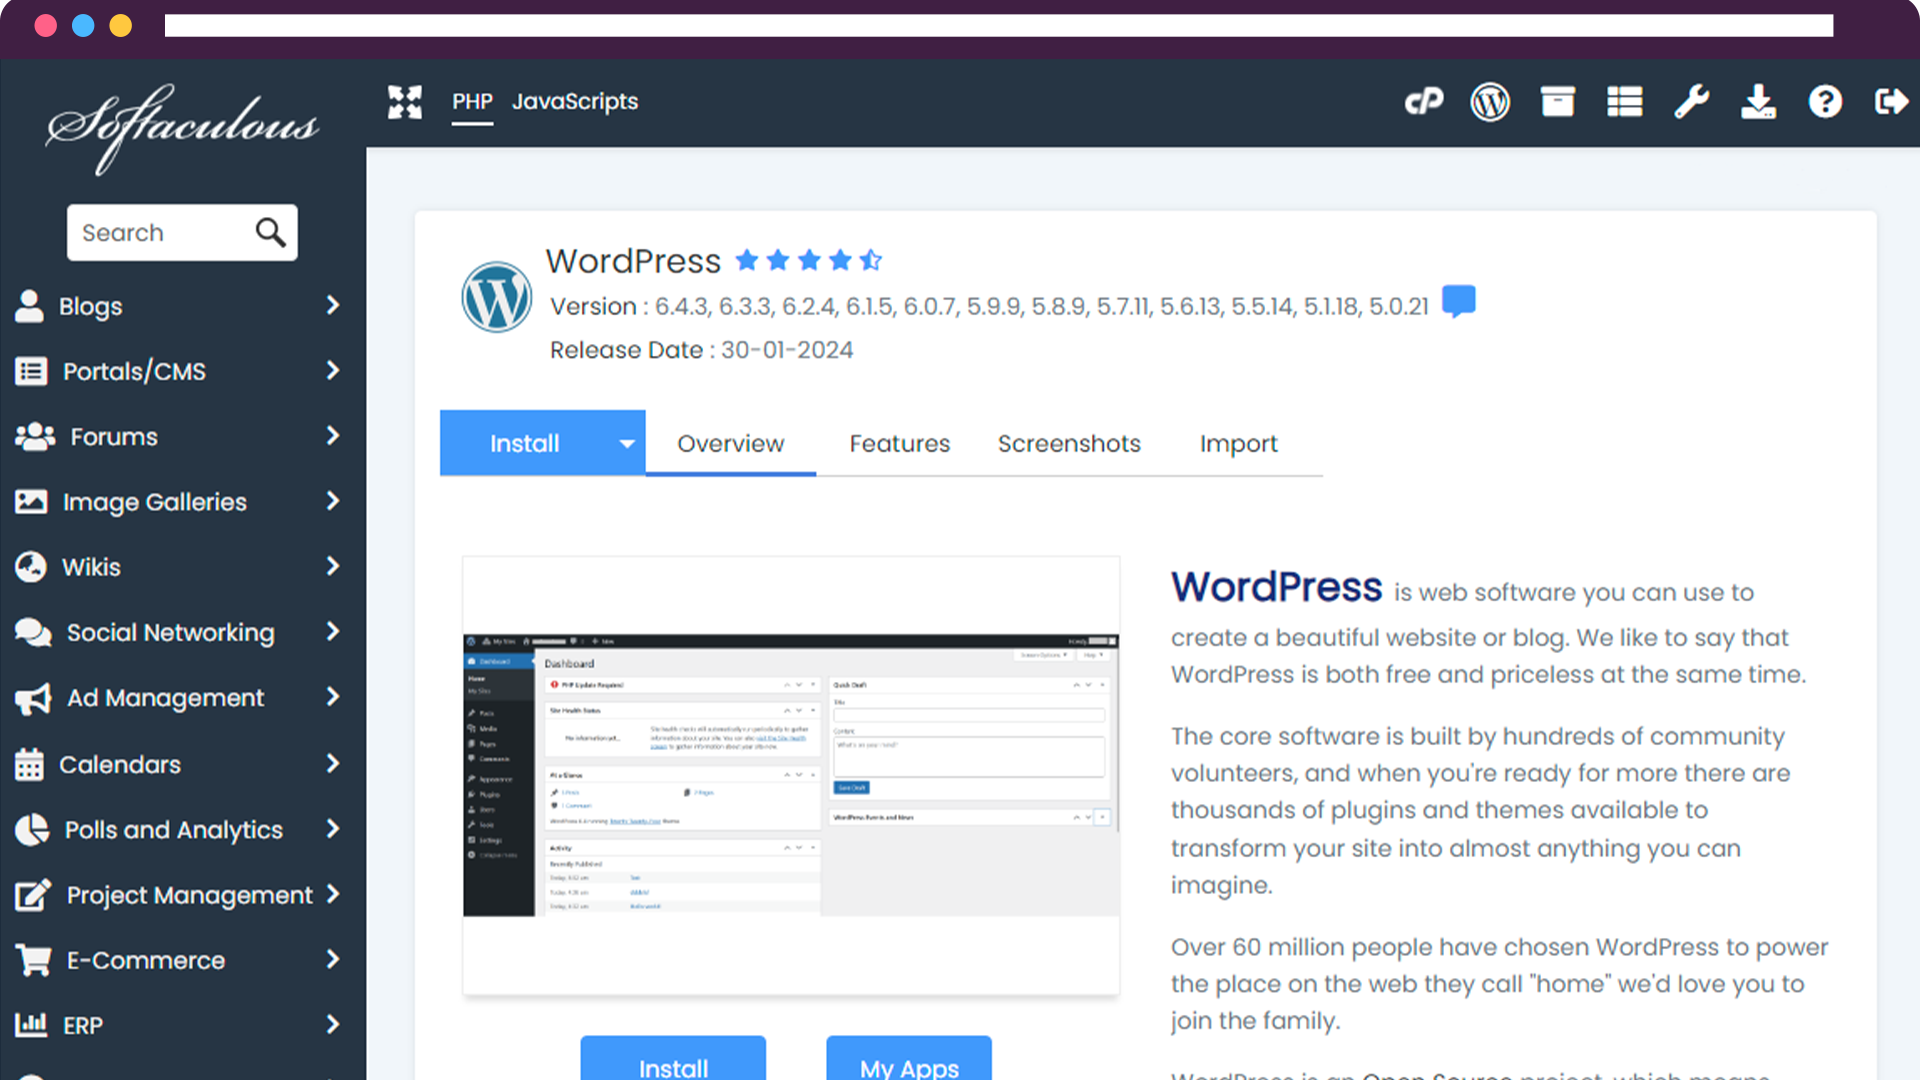Expand the Ad Management chevron
Screen dimensions: 1920x1080
(333, 697)
